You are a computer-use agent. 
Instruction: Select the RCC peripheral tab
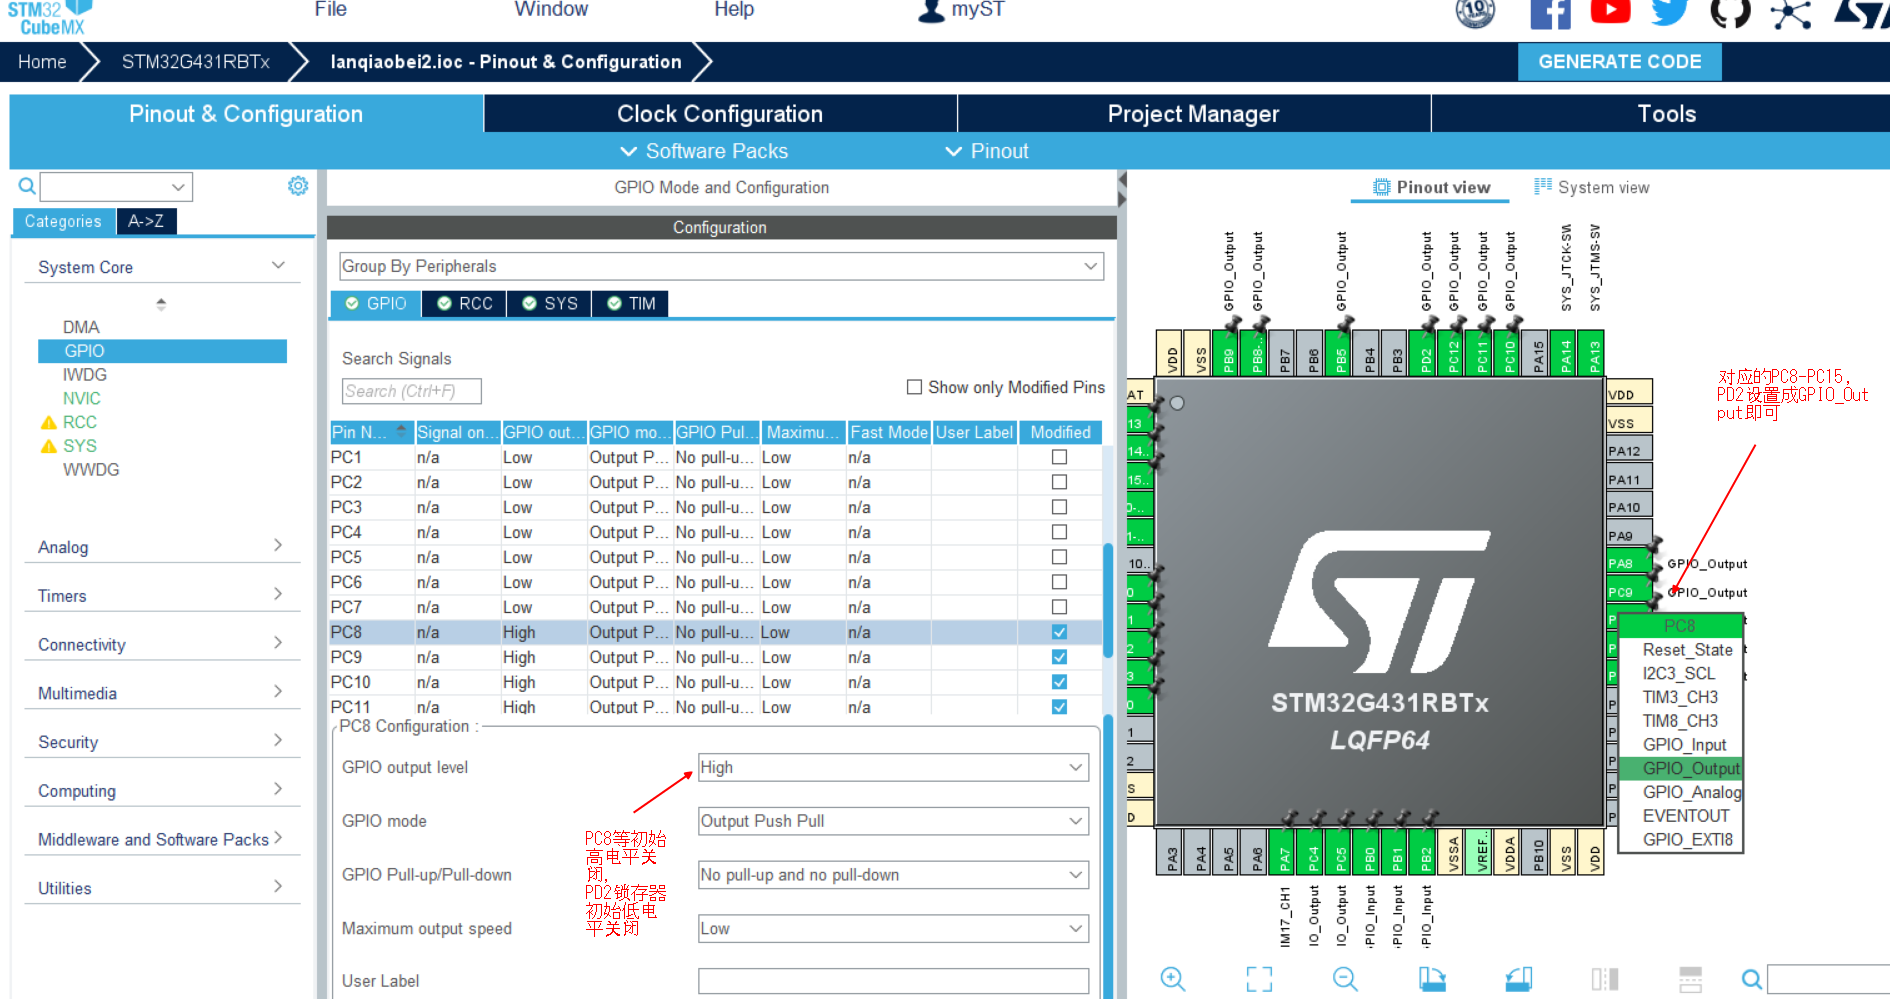coord(465,304)
